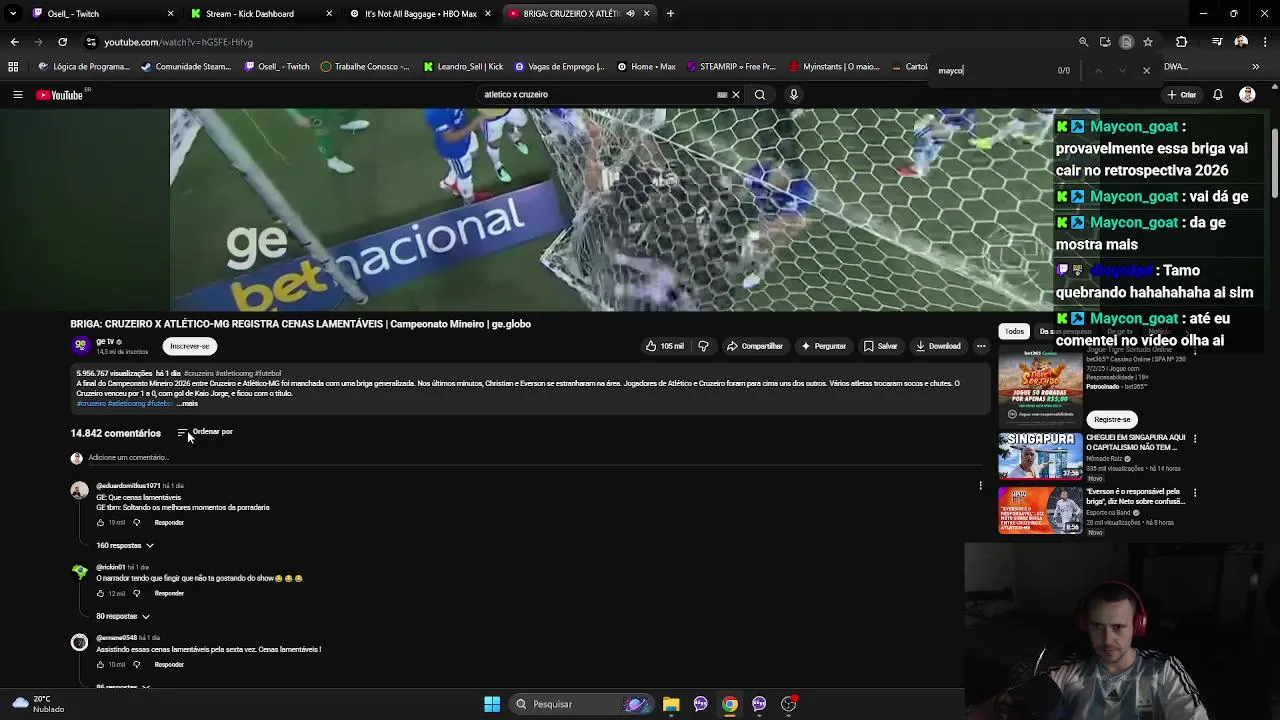This screenshot has height=720, width=1280.
Task: Open Chrome from the taskbar
Action: [x=730, y=704]
